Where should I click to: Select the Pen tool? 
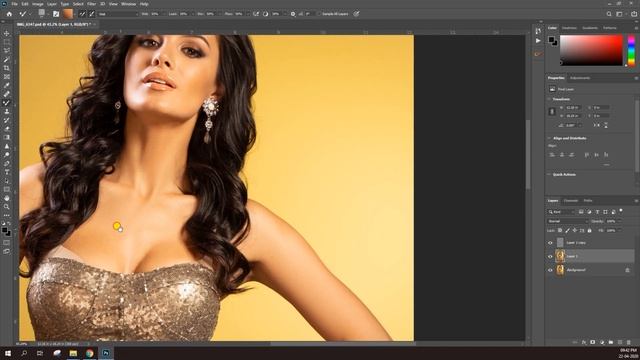point(7,163)
